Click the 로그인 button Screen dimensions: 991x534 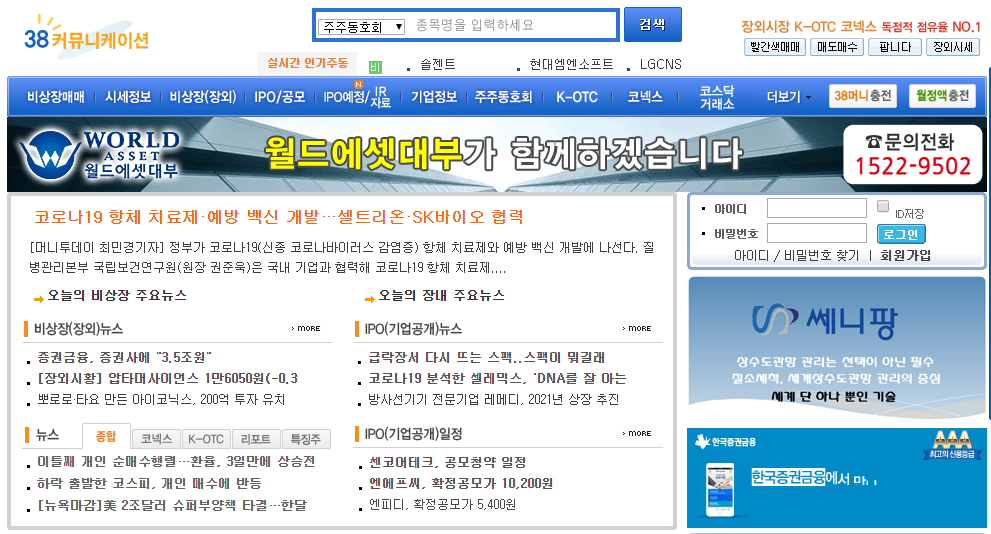[x=901, y=234]
